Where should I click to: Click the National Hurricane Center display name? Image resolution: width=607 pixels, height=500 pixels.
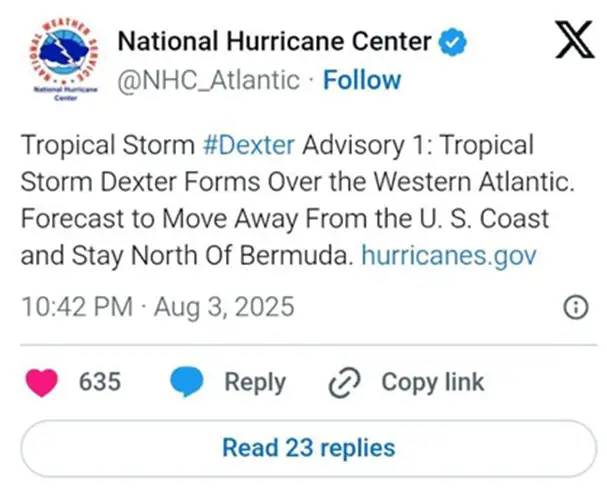pos(274,41)
